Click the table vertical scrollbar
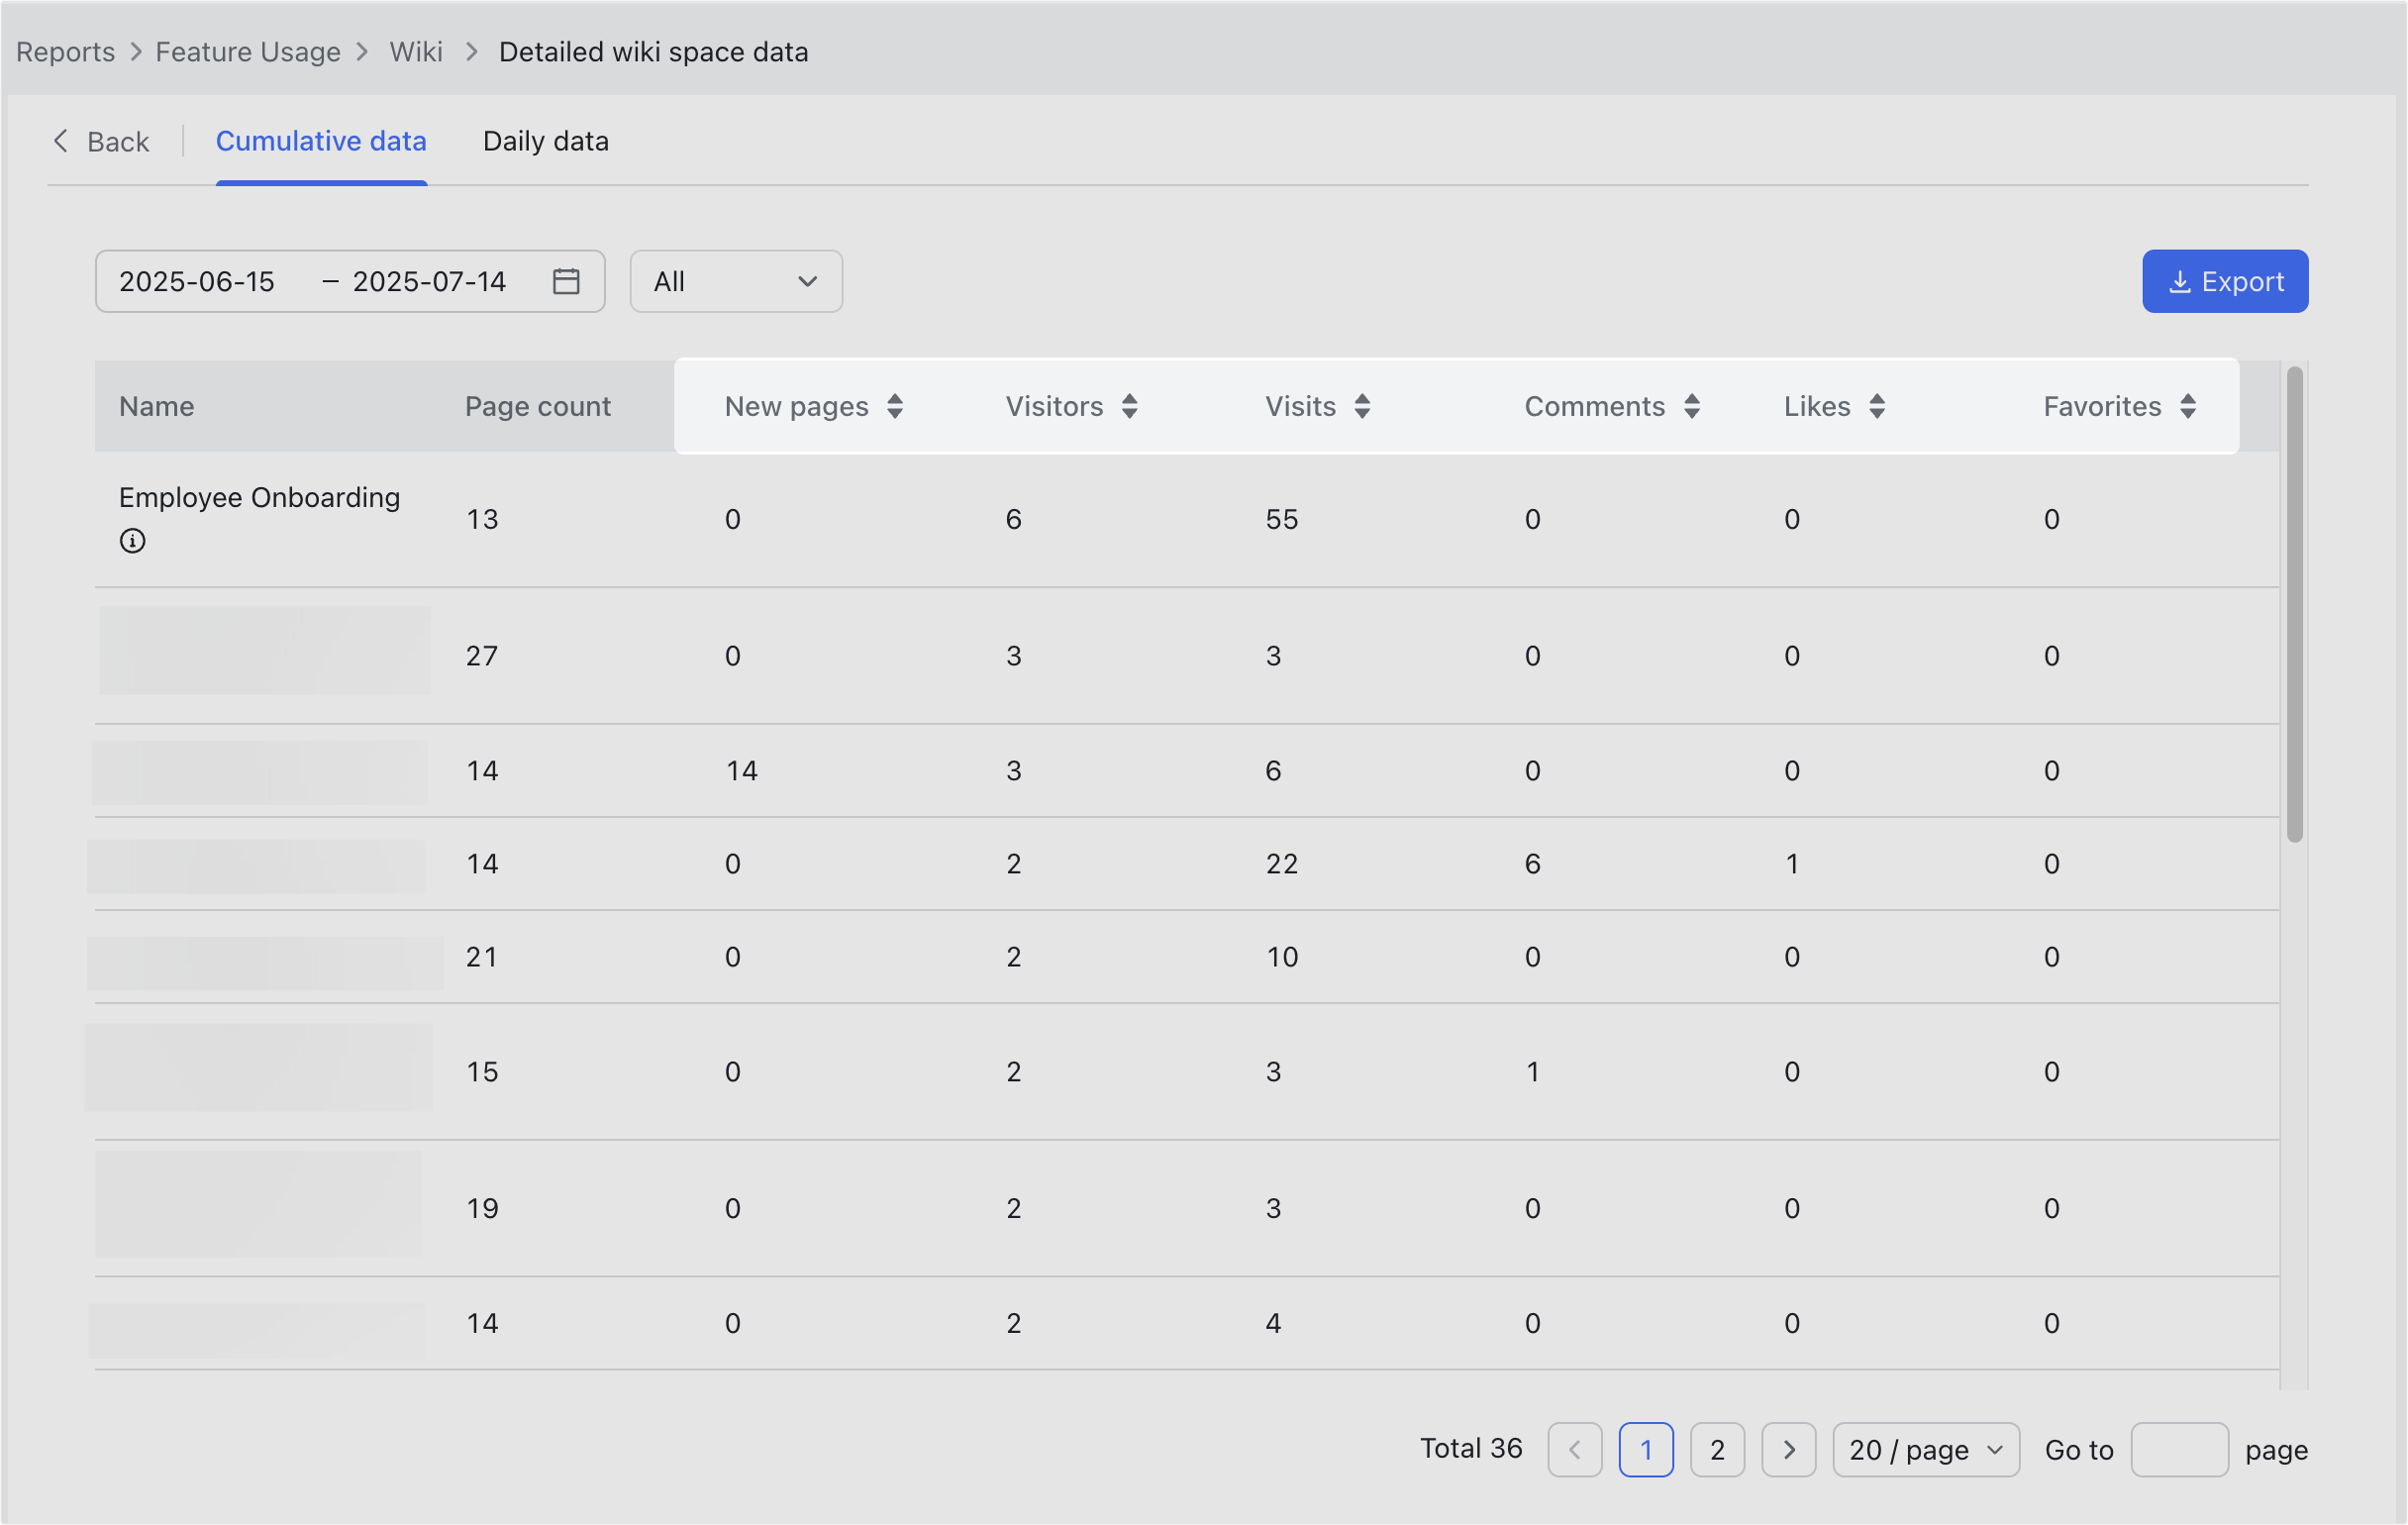The height and width of the screenshot is (1525, 2408). pos(2295,604)
